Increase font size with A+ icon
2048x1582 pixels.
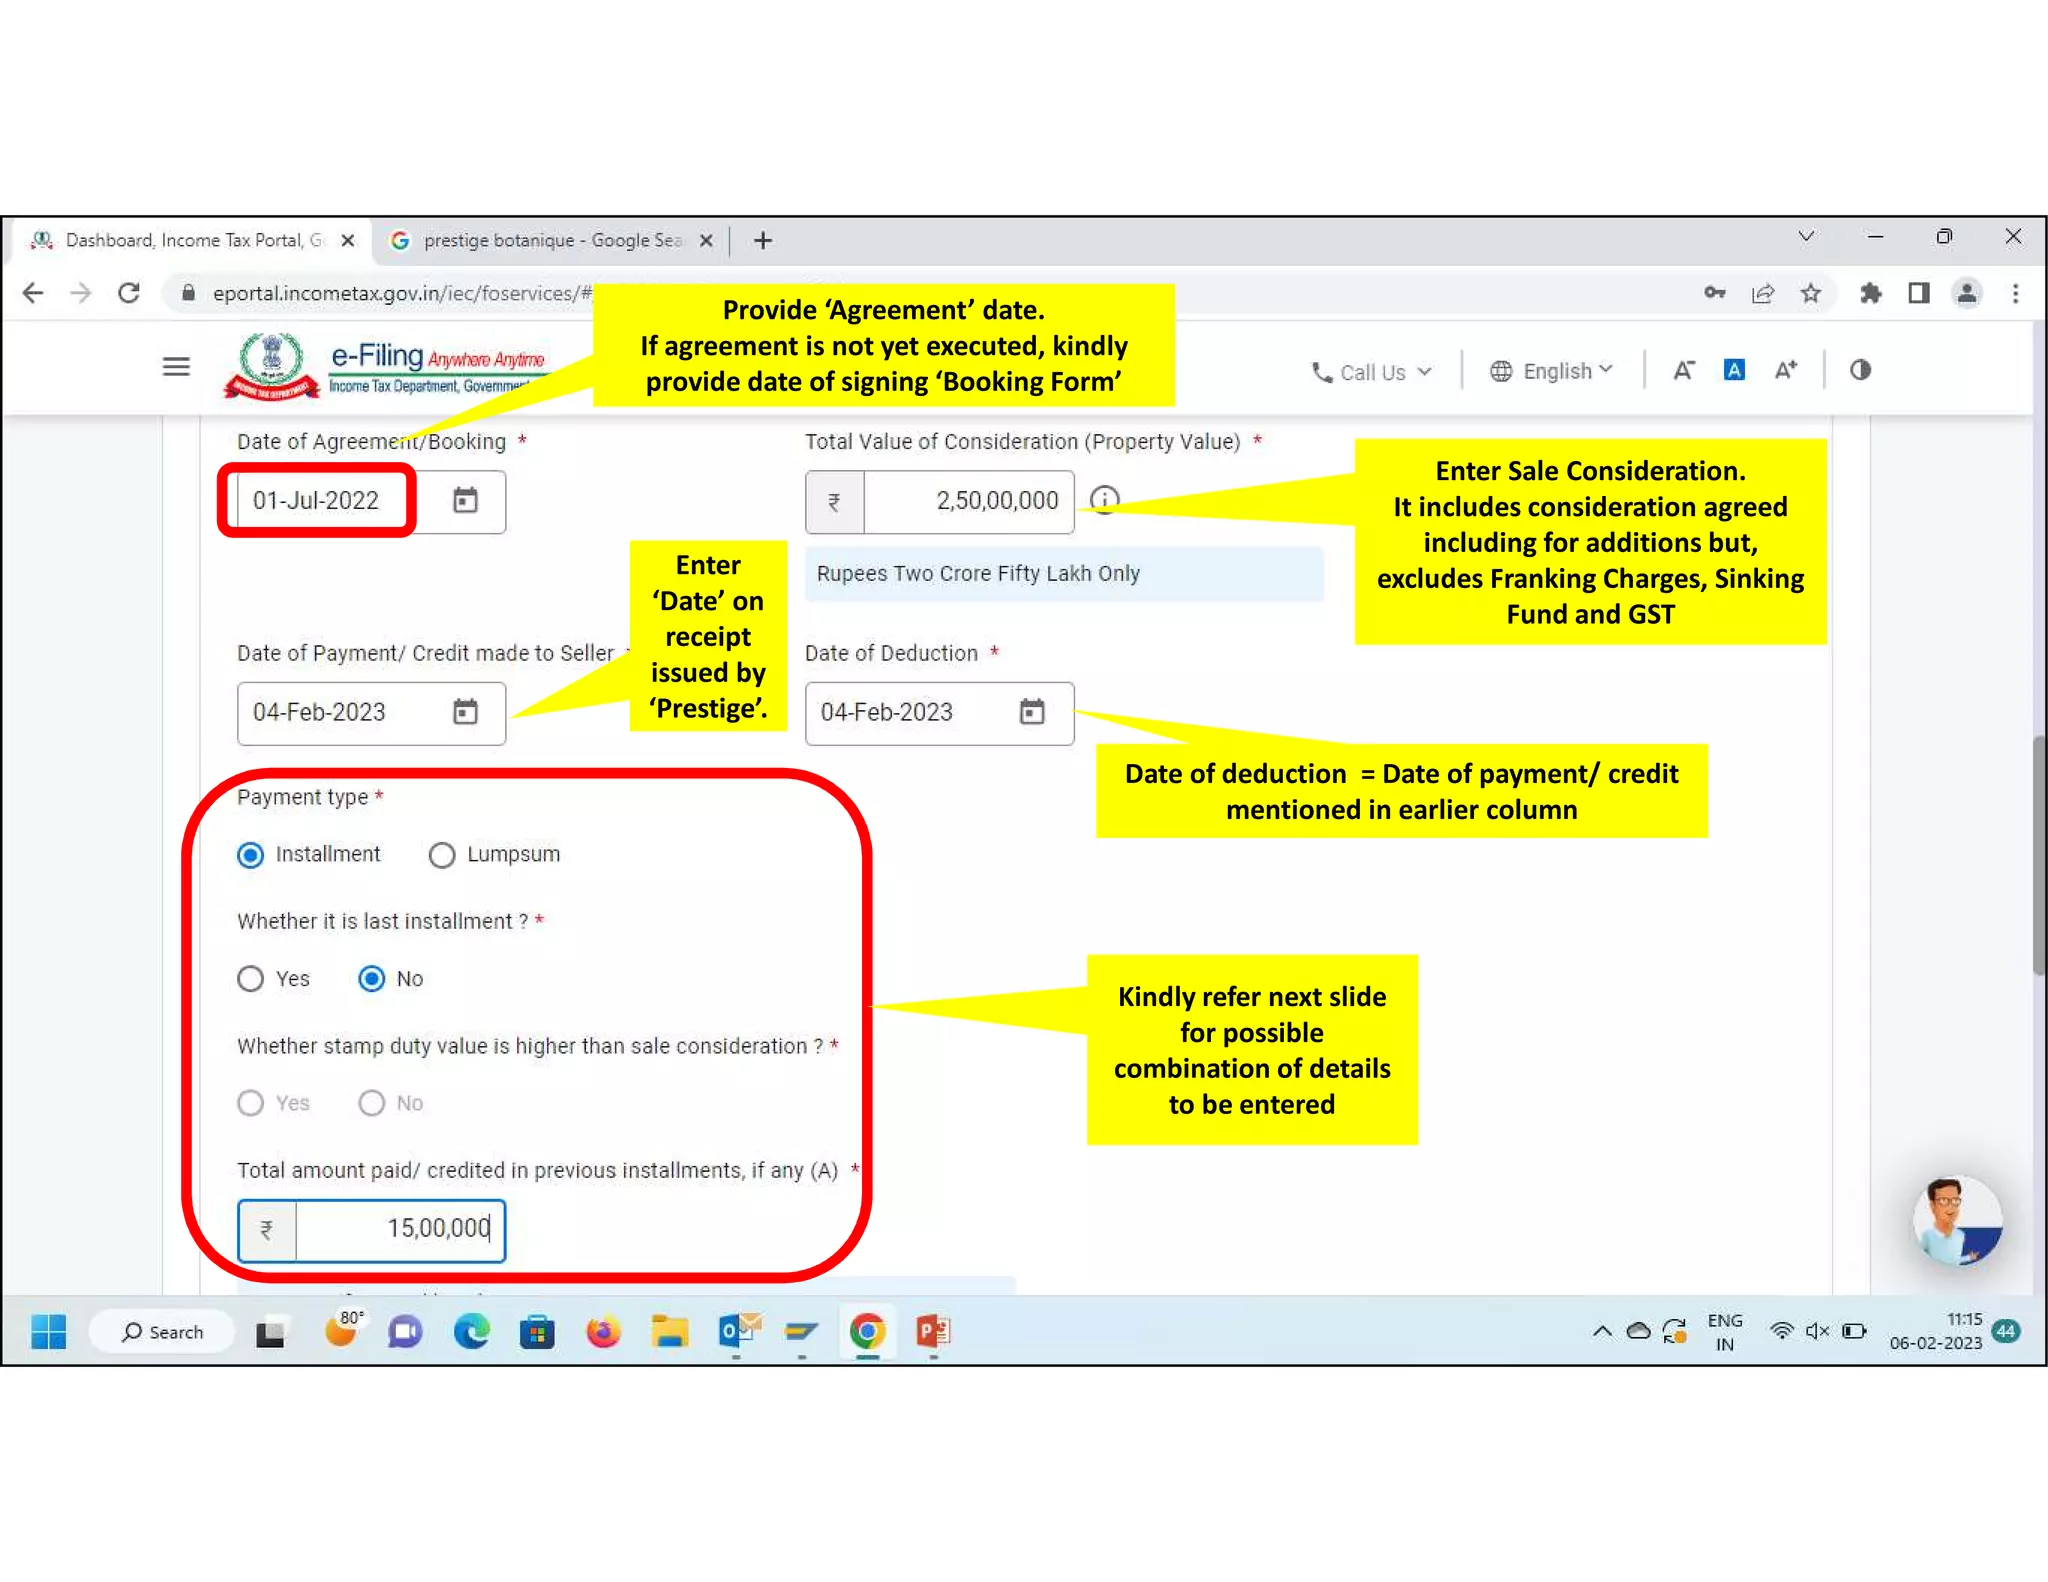tap(1785, 370)
